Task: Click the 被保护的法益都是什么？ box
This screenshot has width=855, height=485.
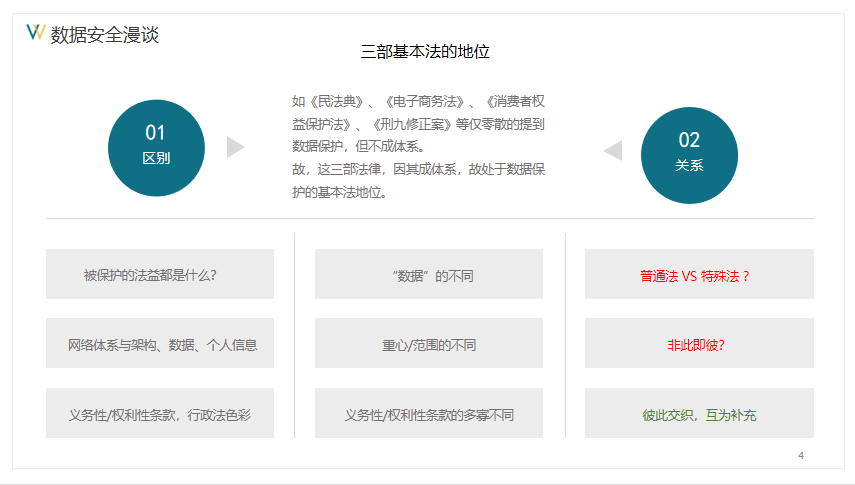Action: coord(160,274)
